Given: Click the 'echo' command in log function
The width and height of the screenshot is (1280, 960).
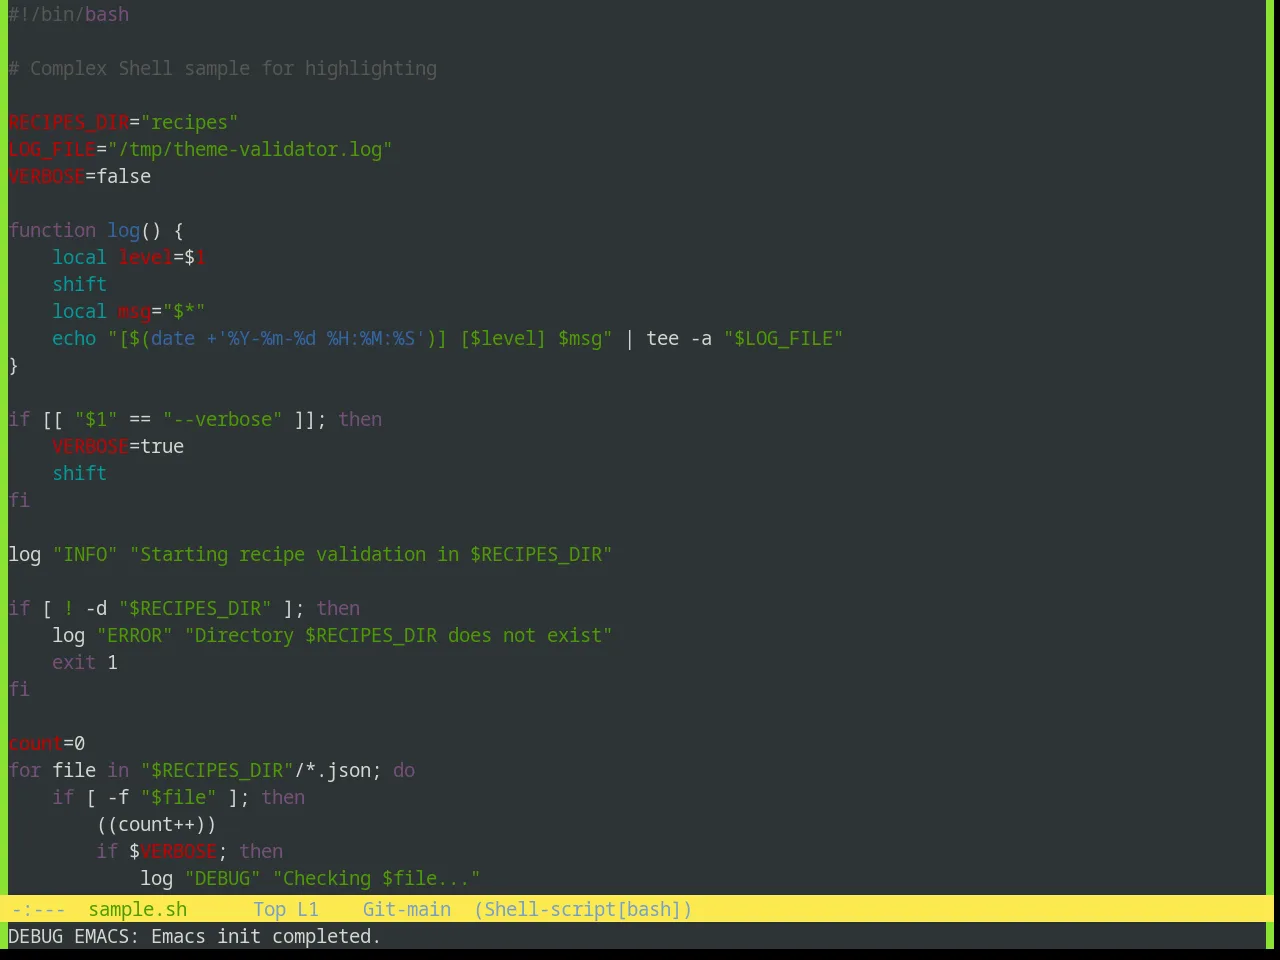Looking at the screenshot, I should tap(74, 338).
